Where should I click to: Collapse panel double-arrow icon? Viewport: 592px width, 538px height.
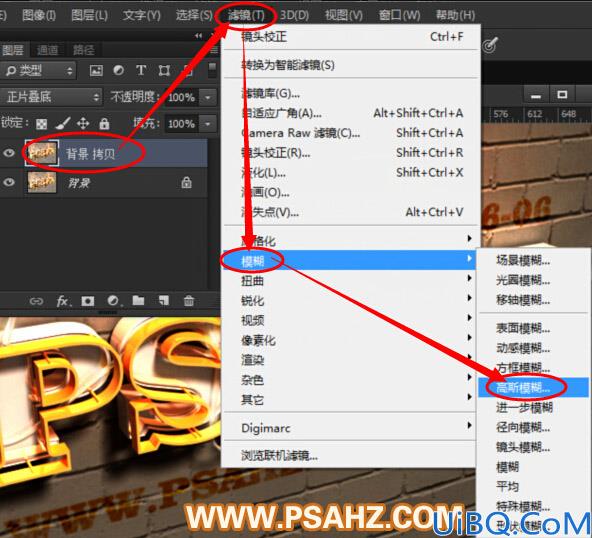pyautogui.click(x=199, y=36)
